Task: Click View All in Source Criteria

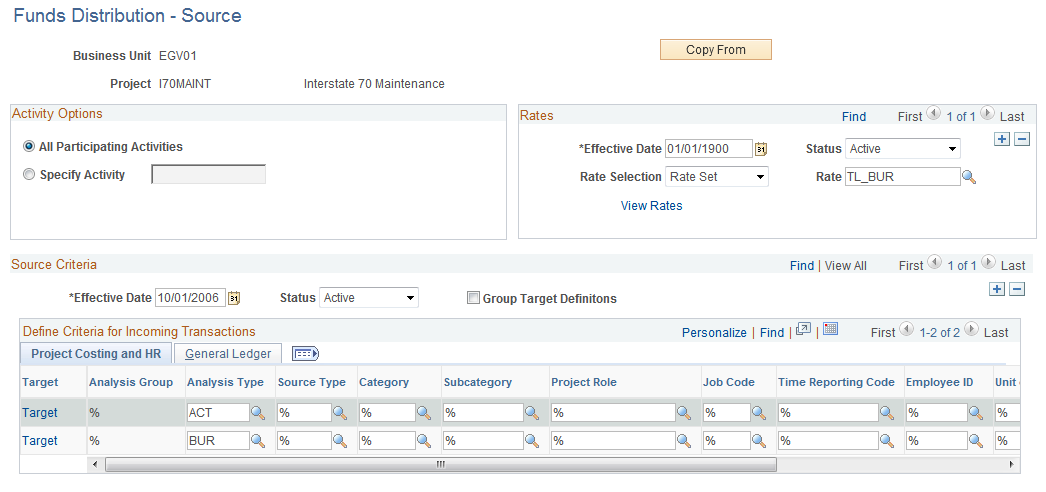Action: pos(846,265)
